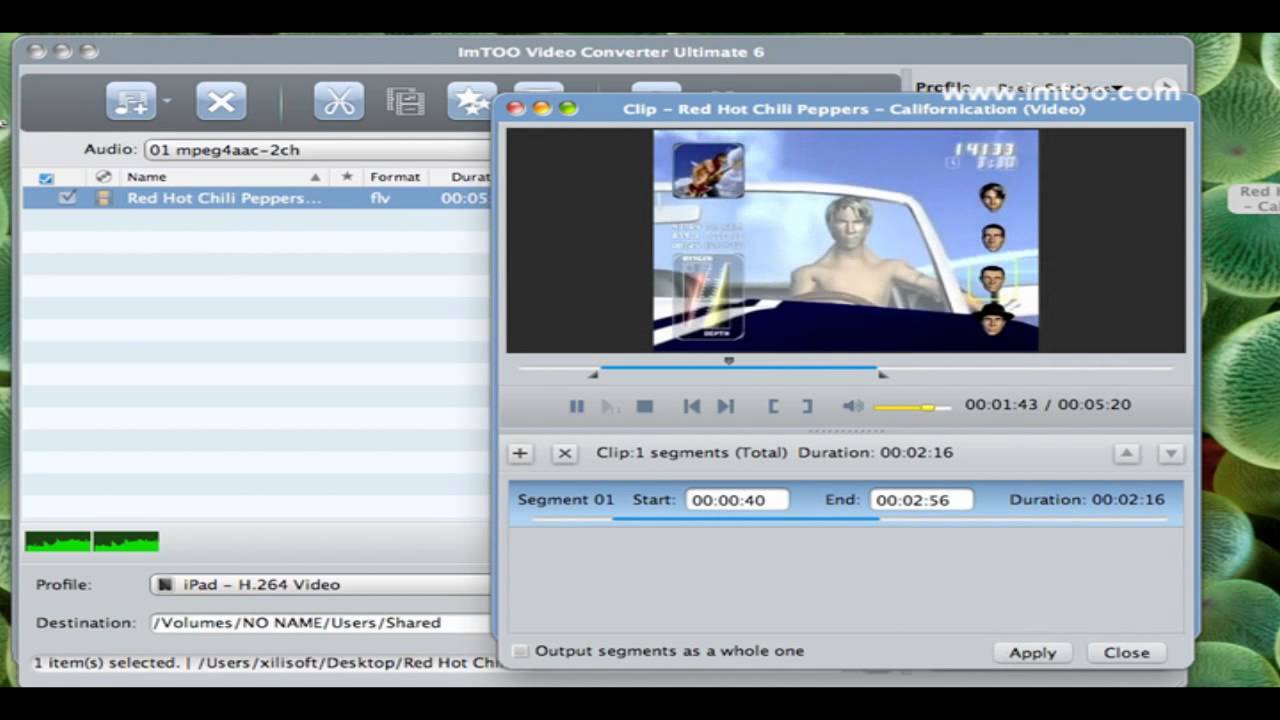
Task: Stop the clip preview playback
Action: click(x=645, y=406)
